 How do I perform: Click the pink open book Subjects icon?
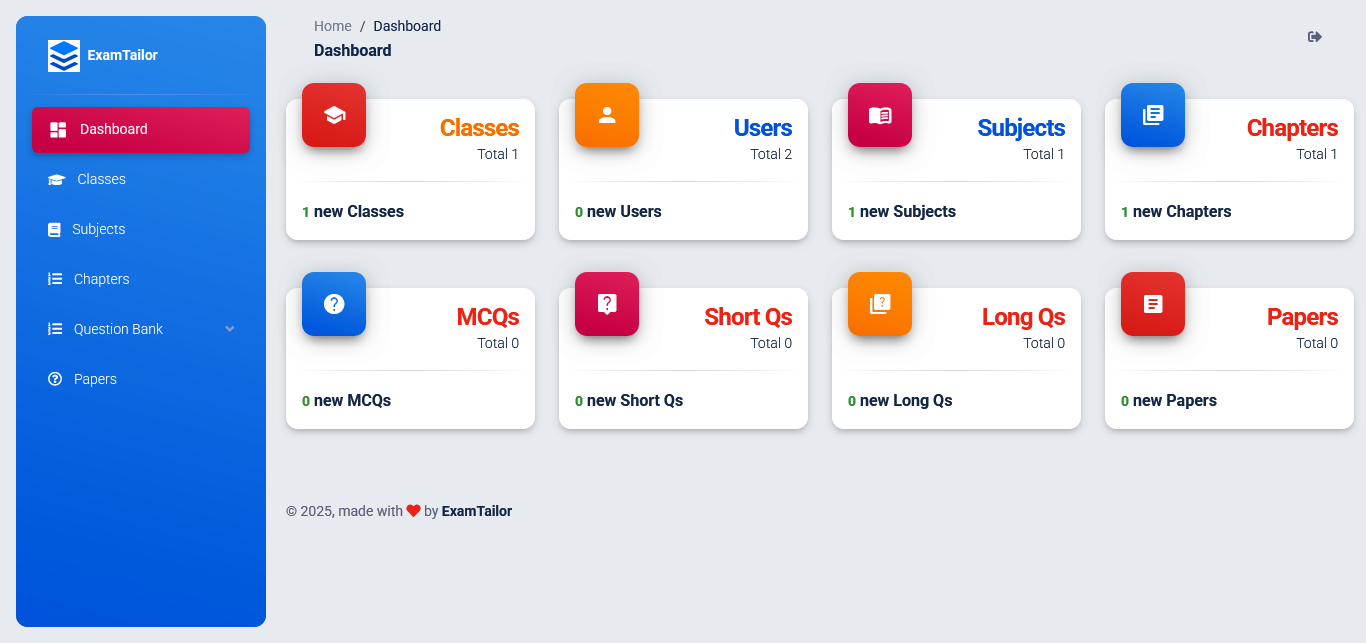[x=880, y=115]
